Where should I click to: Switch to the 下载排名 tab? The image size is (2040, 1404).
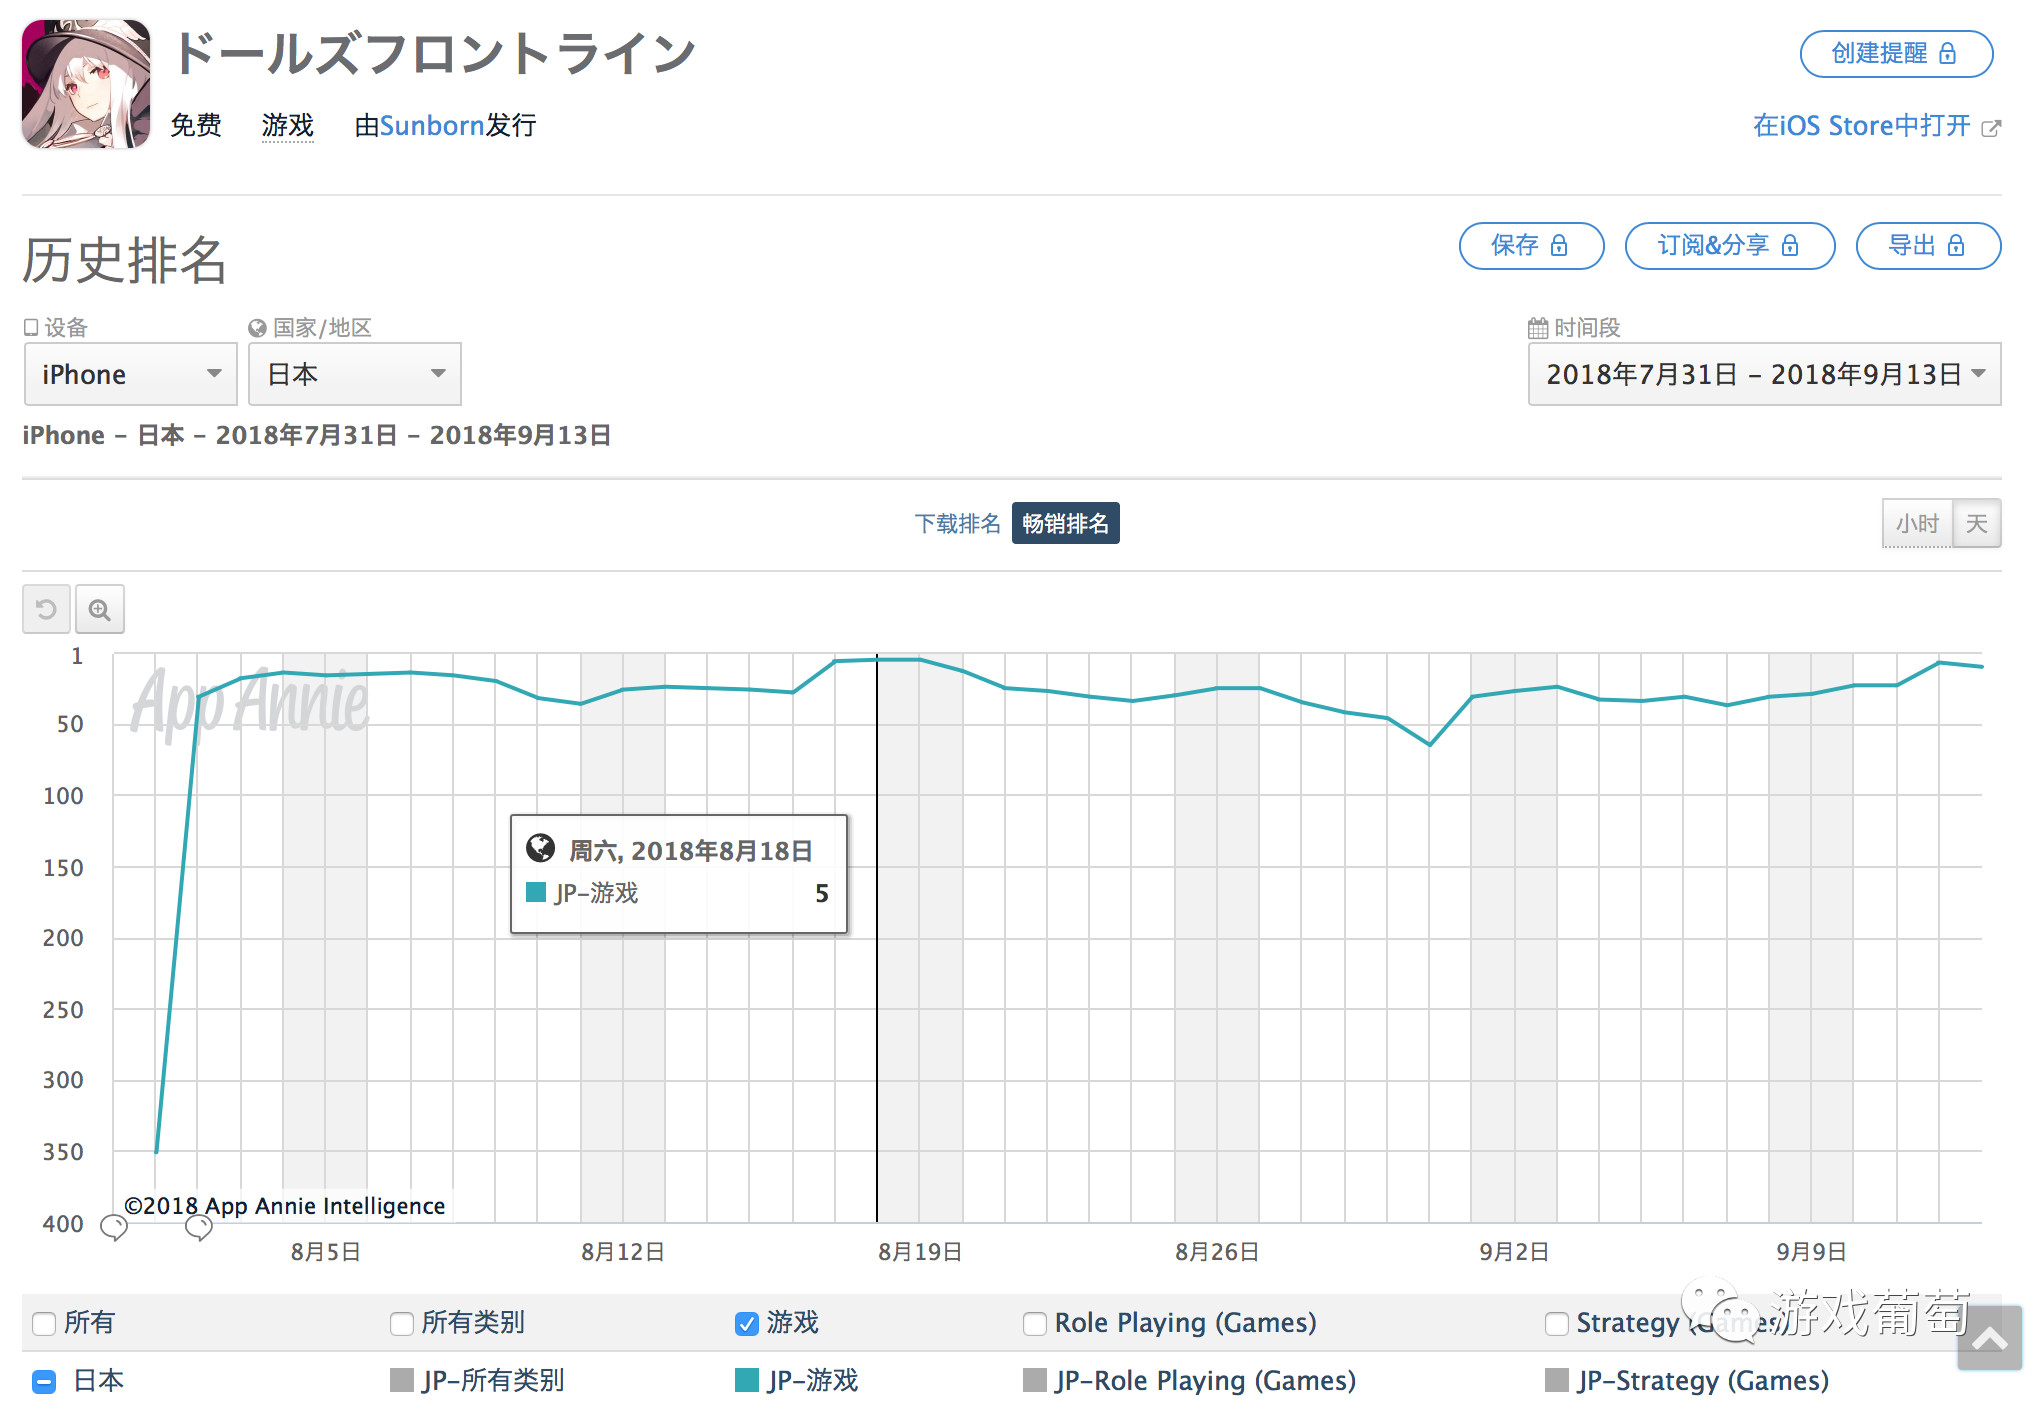click(956, 524)
